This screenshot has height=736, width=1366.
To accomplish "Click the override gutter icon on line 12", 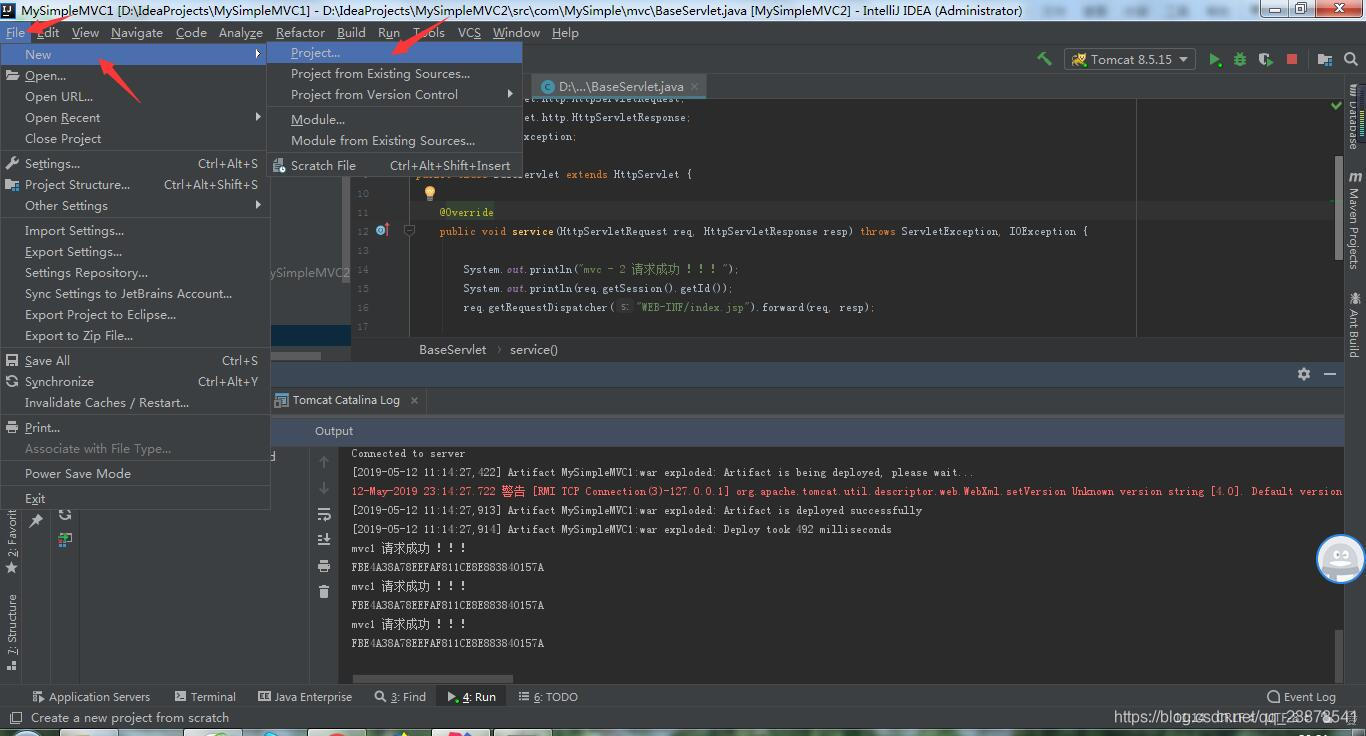I will (381, 231).
